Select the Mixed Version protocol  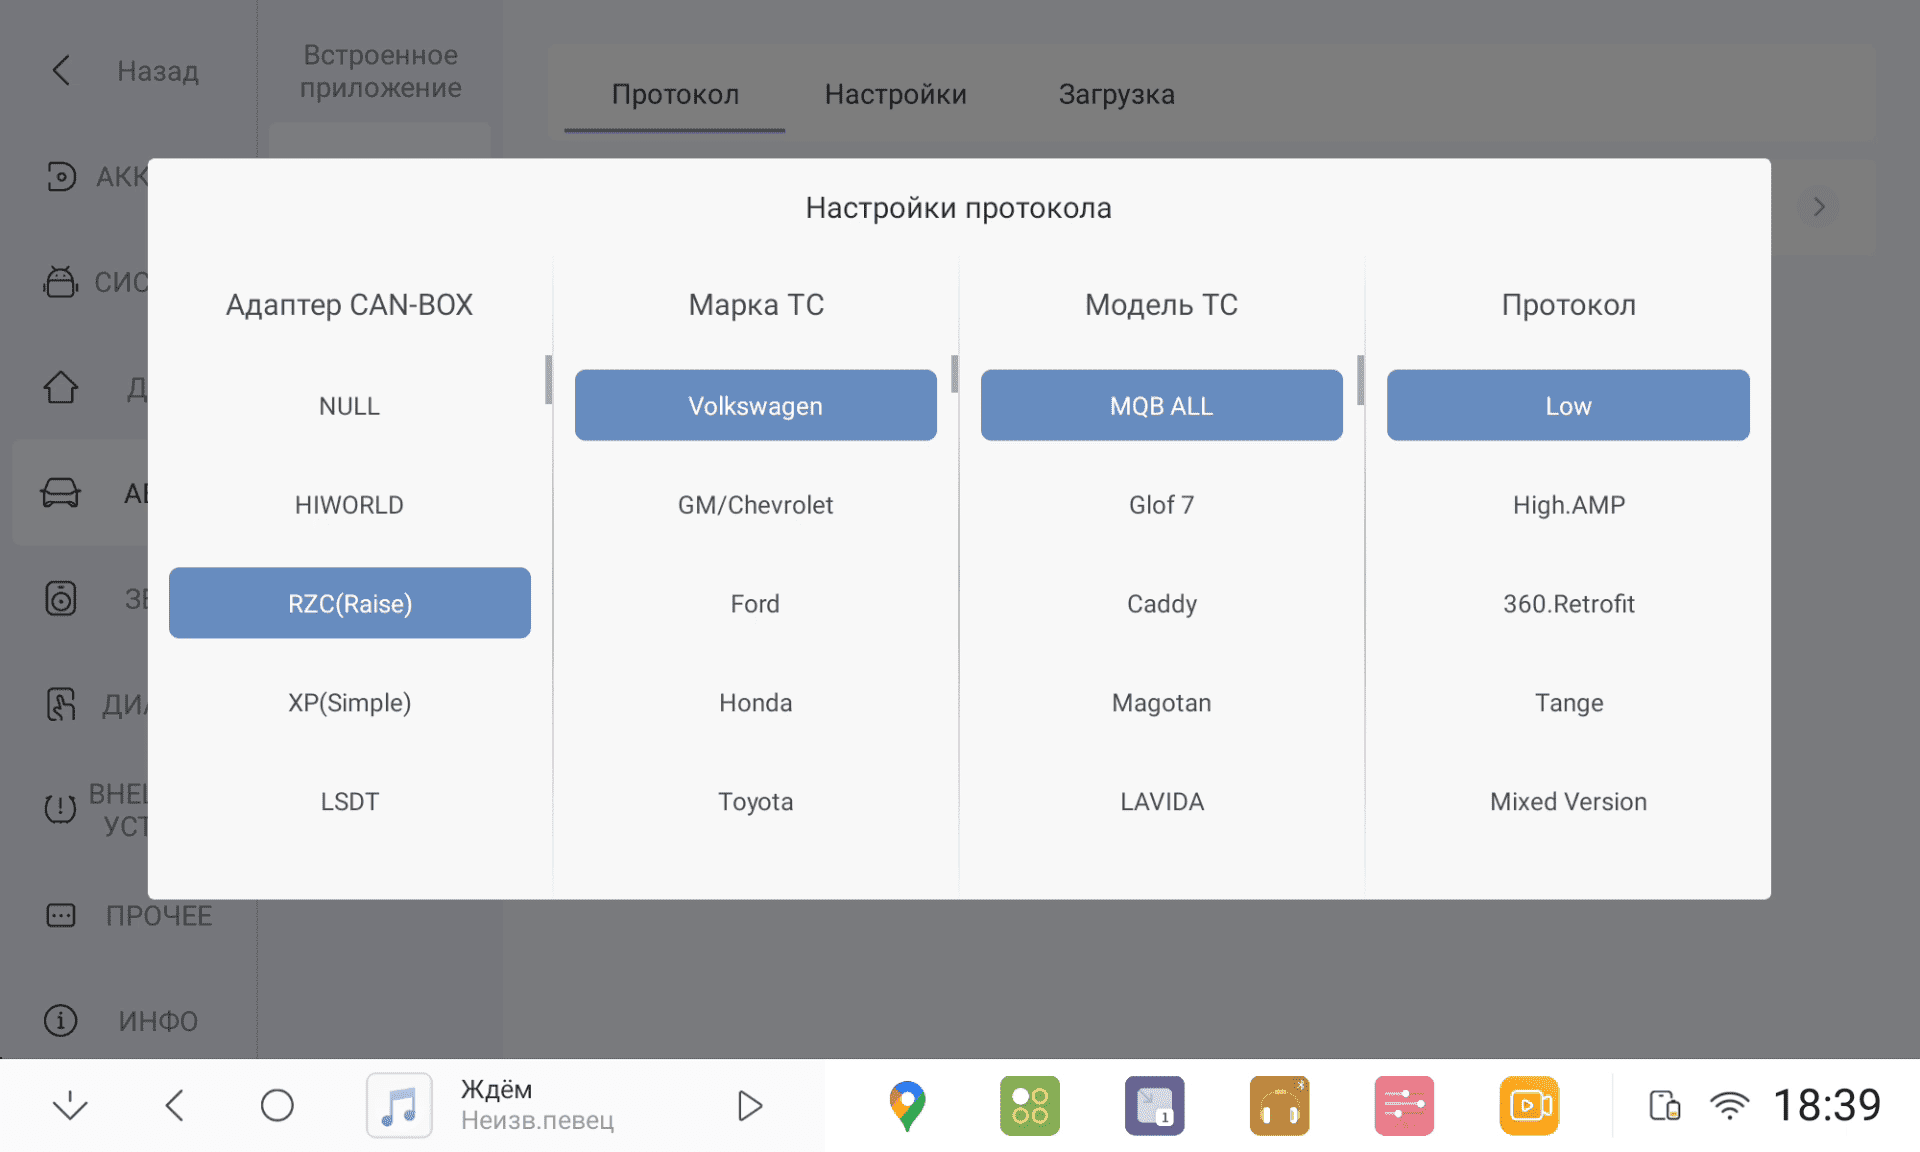pyautogui.click(x=1568, y=801)
